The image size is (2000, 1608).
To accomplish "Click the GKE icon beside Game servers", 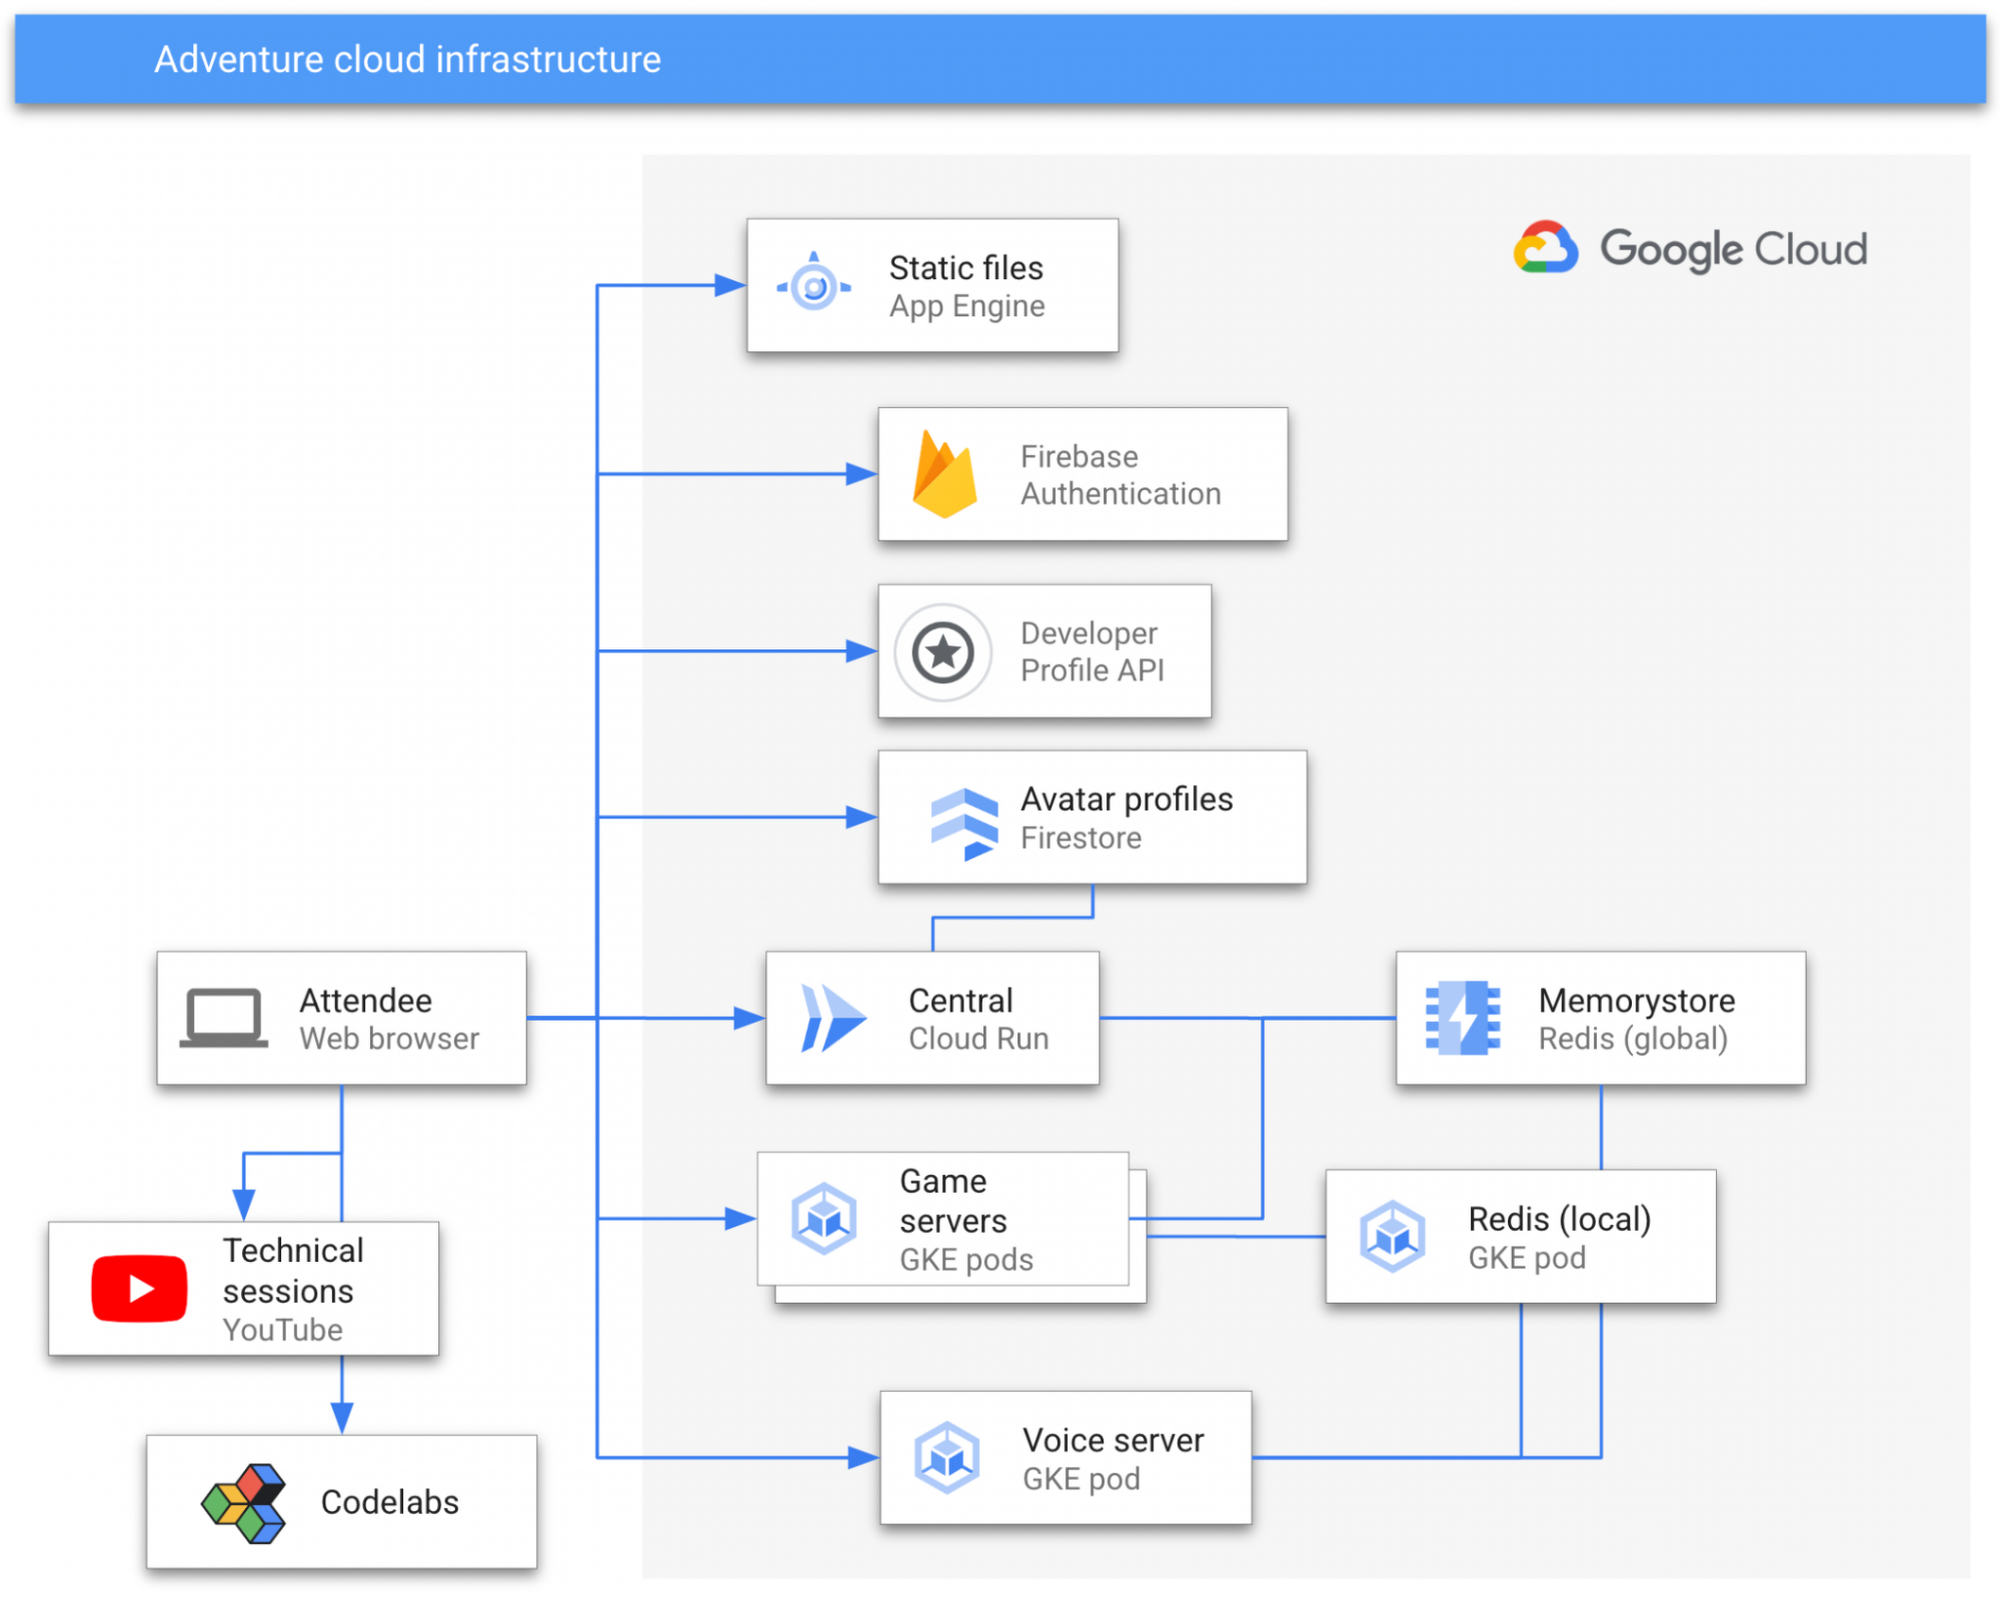I will point(824,1218).
